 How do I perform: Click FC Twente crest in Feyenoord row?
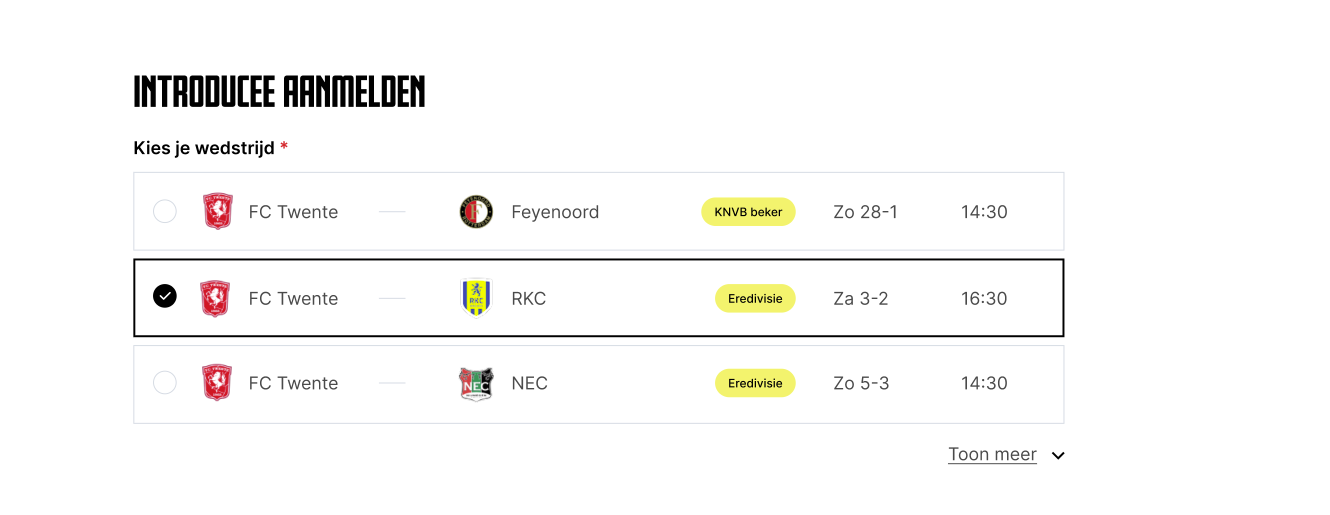pyautogui.click(x=217, y=212)
